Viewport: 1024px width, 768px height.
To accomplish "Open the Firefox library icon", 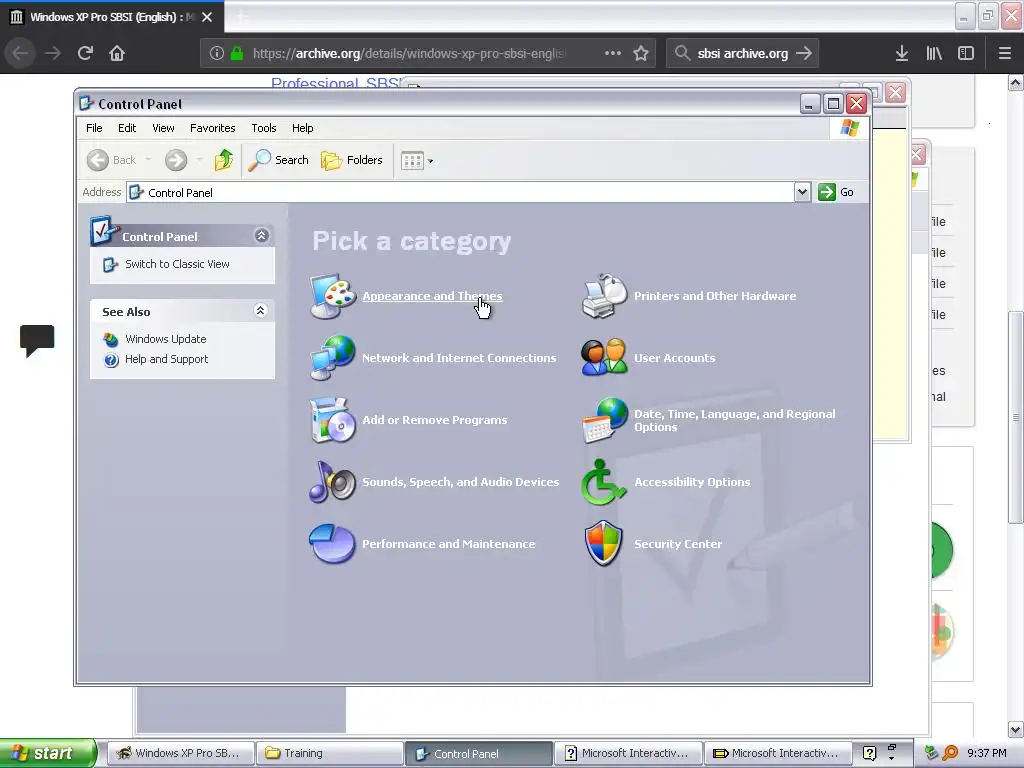I will coord(934,53).
